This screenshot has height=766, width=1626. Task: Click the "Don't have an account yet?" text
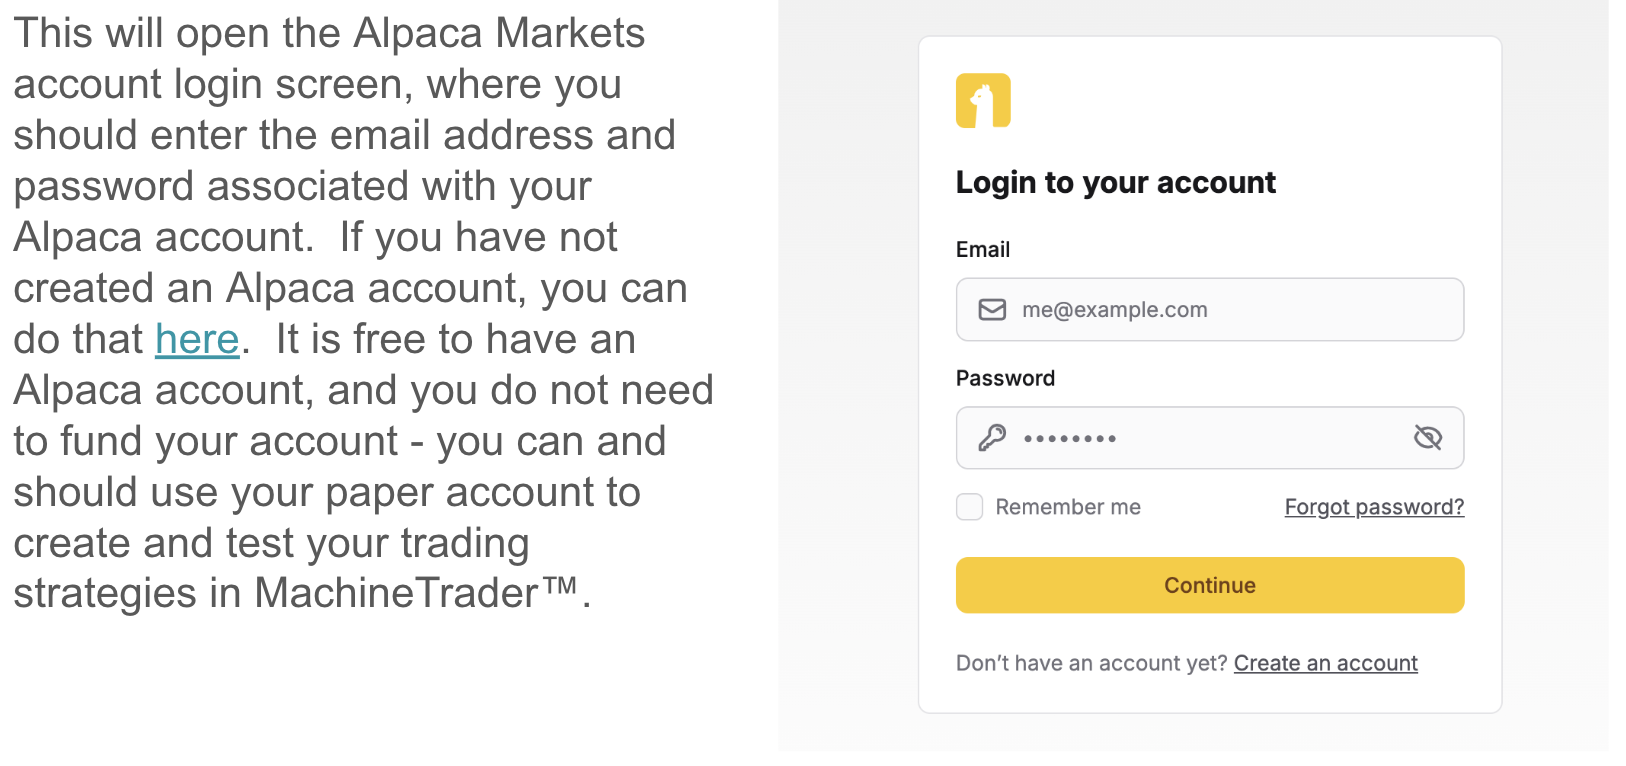tap(1091, 663)
